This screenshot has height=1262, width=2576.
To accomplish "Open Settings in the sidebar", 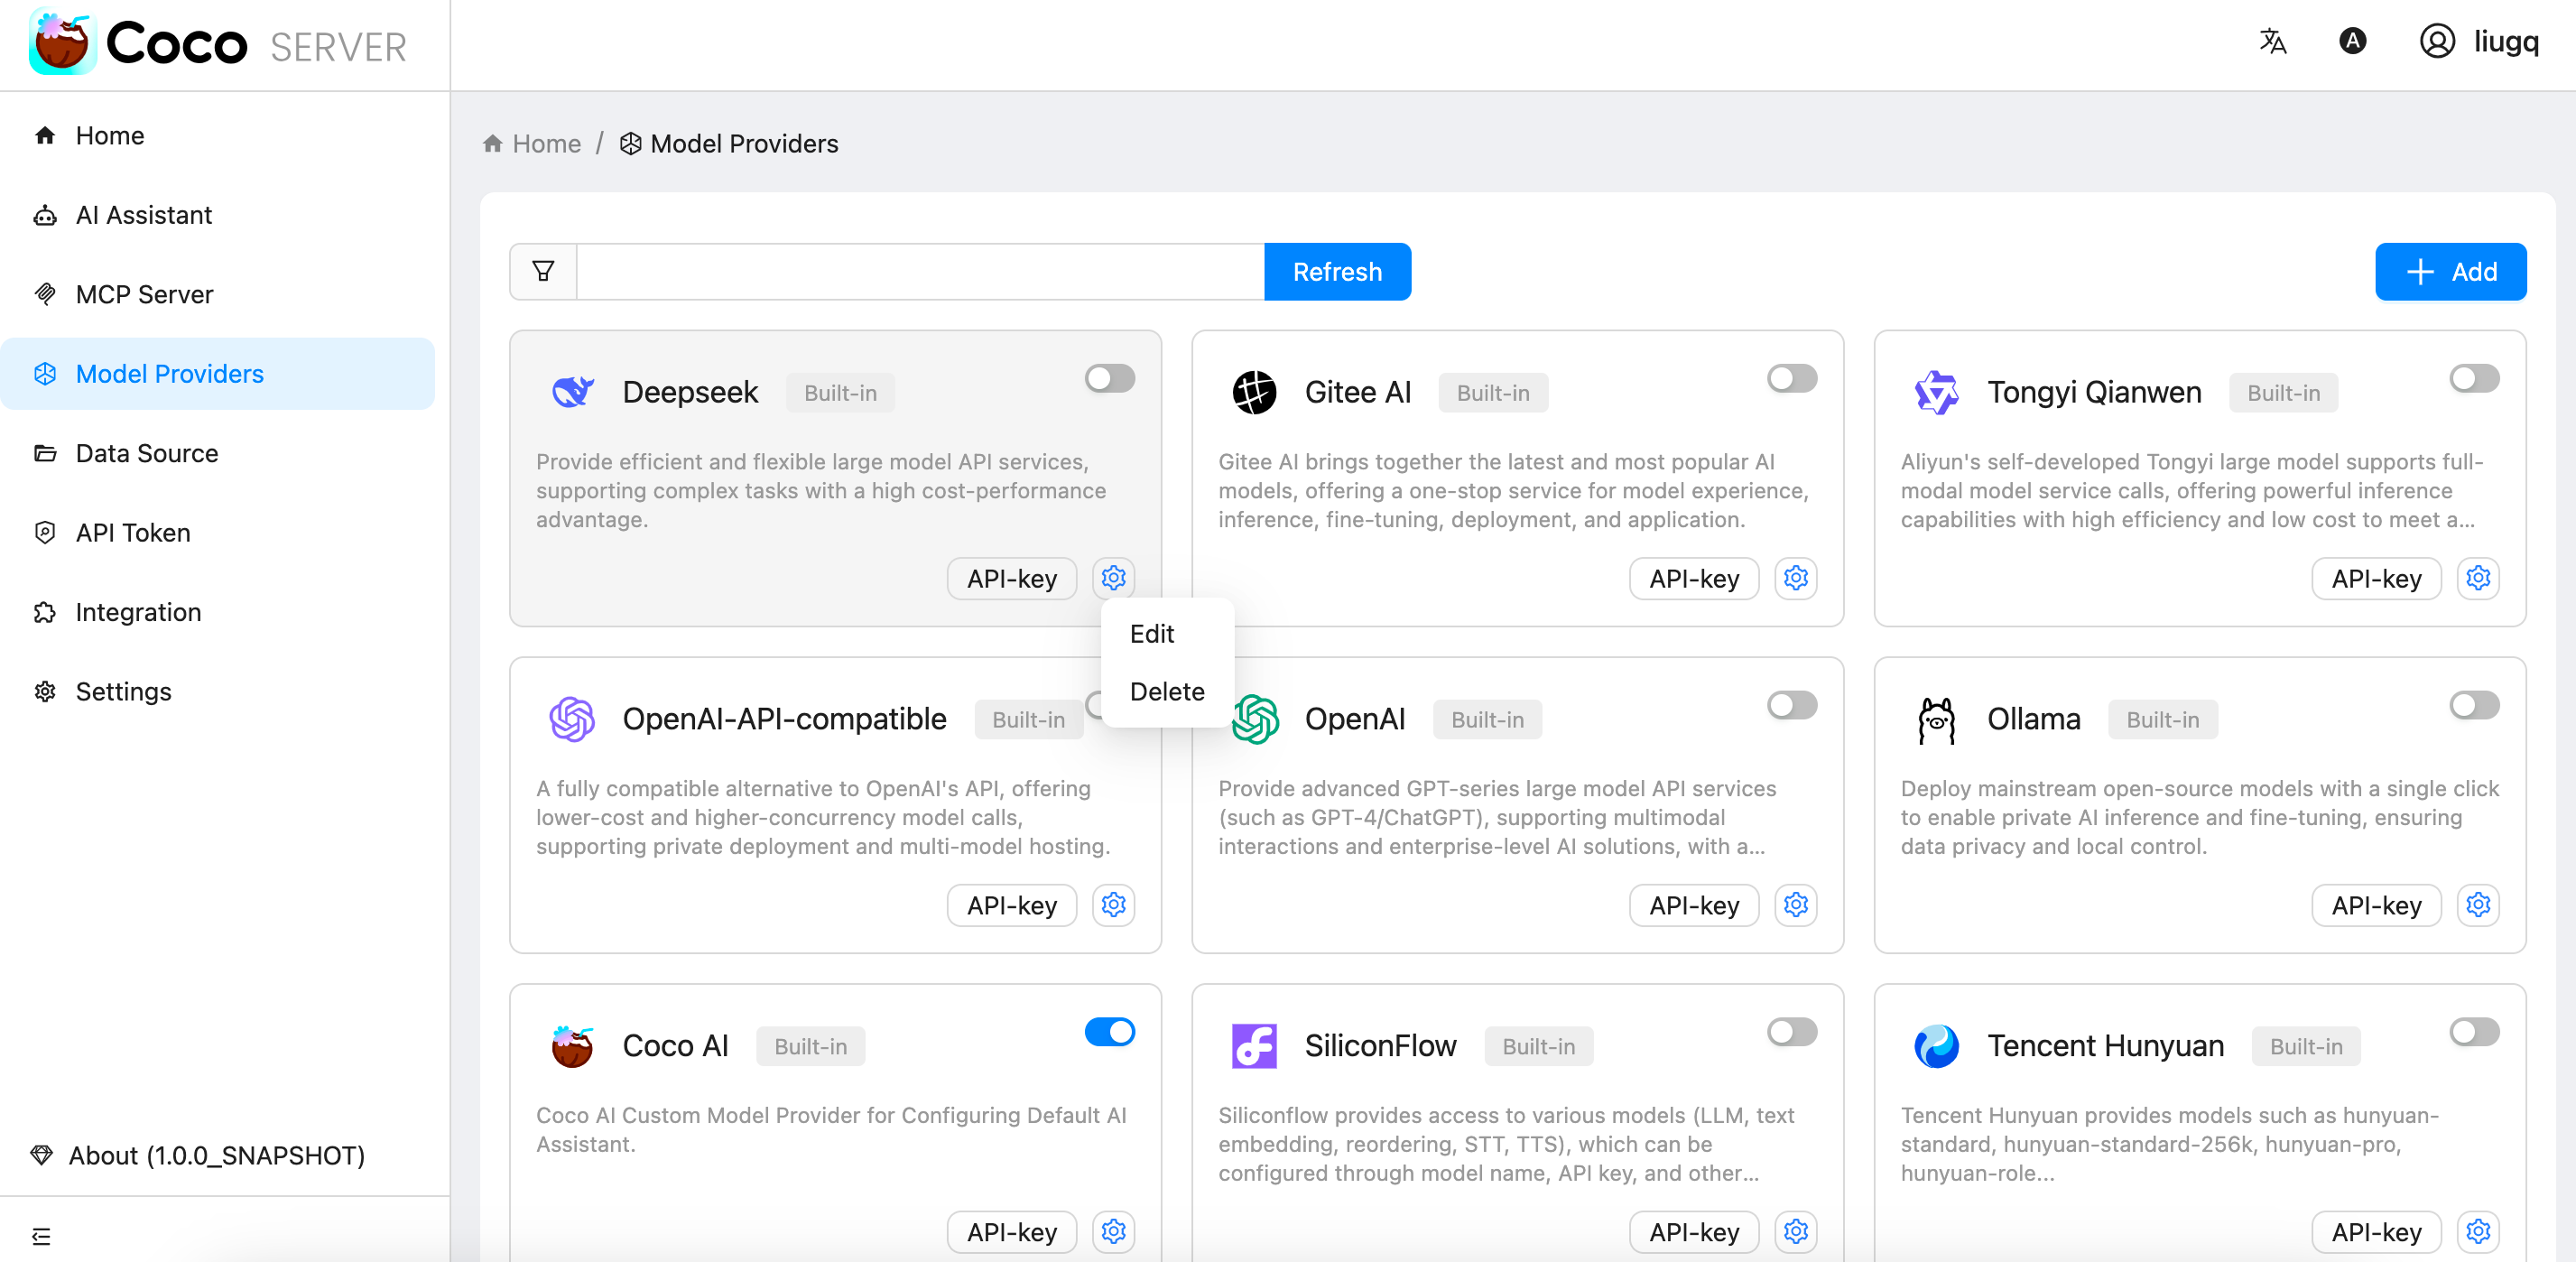I will click(x=218, y=692).
